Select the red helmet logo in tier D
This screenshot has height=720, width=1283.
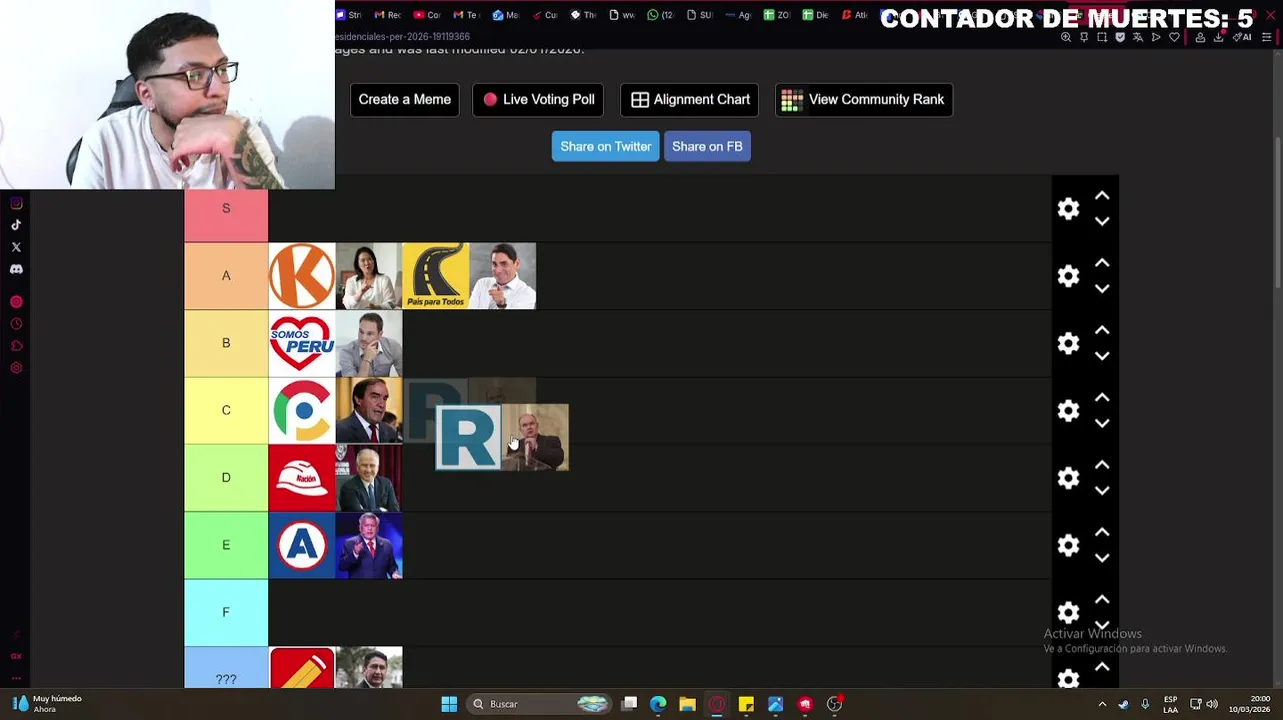302,478
